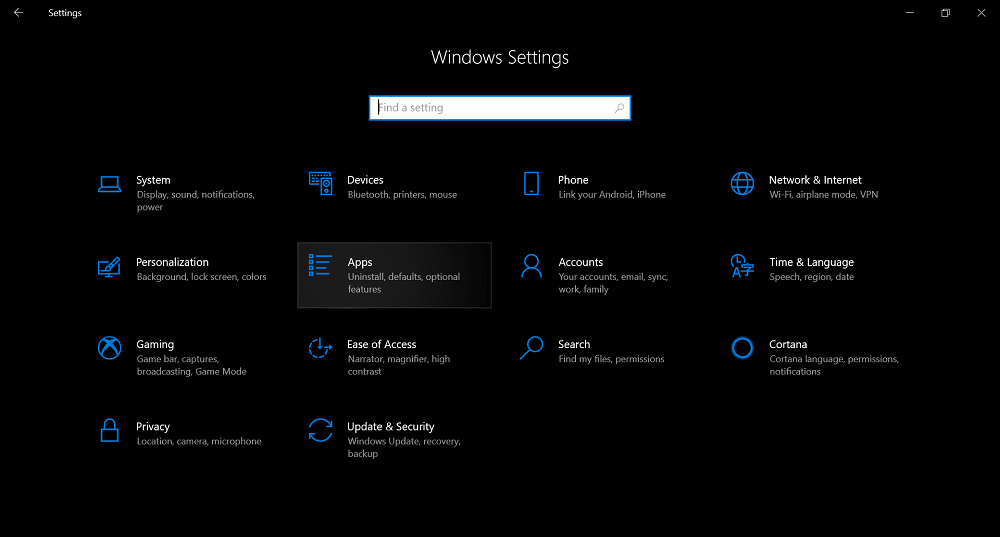Close the Settings window
This screenshot has height=537, width=1000.
pos(982,13)
